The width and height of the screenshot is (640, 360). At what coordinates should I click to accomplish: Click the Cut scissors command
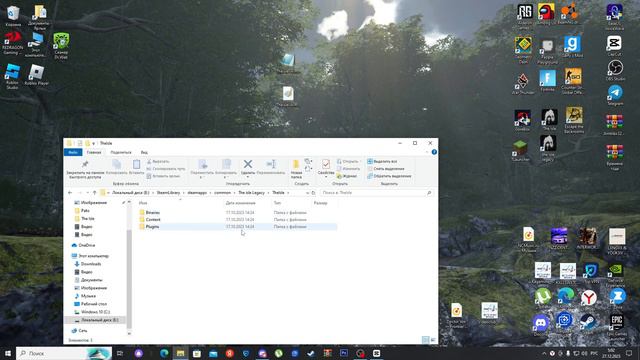(158, 161)
